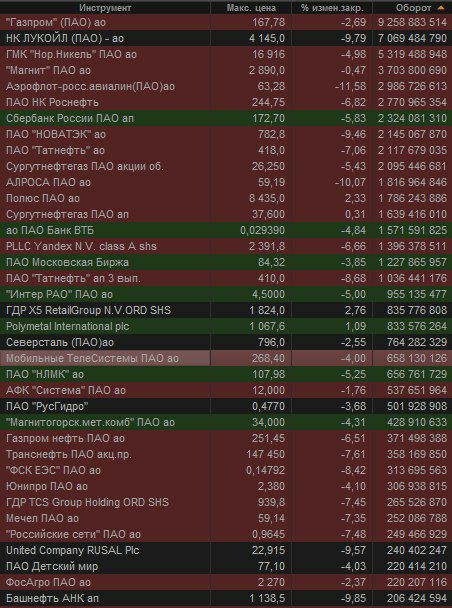This screenshot has height=608, width=452.
Task: Select the "Магнит" ПАО ао row
Action: click(x=226, y=70)
